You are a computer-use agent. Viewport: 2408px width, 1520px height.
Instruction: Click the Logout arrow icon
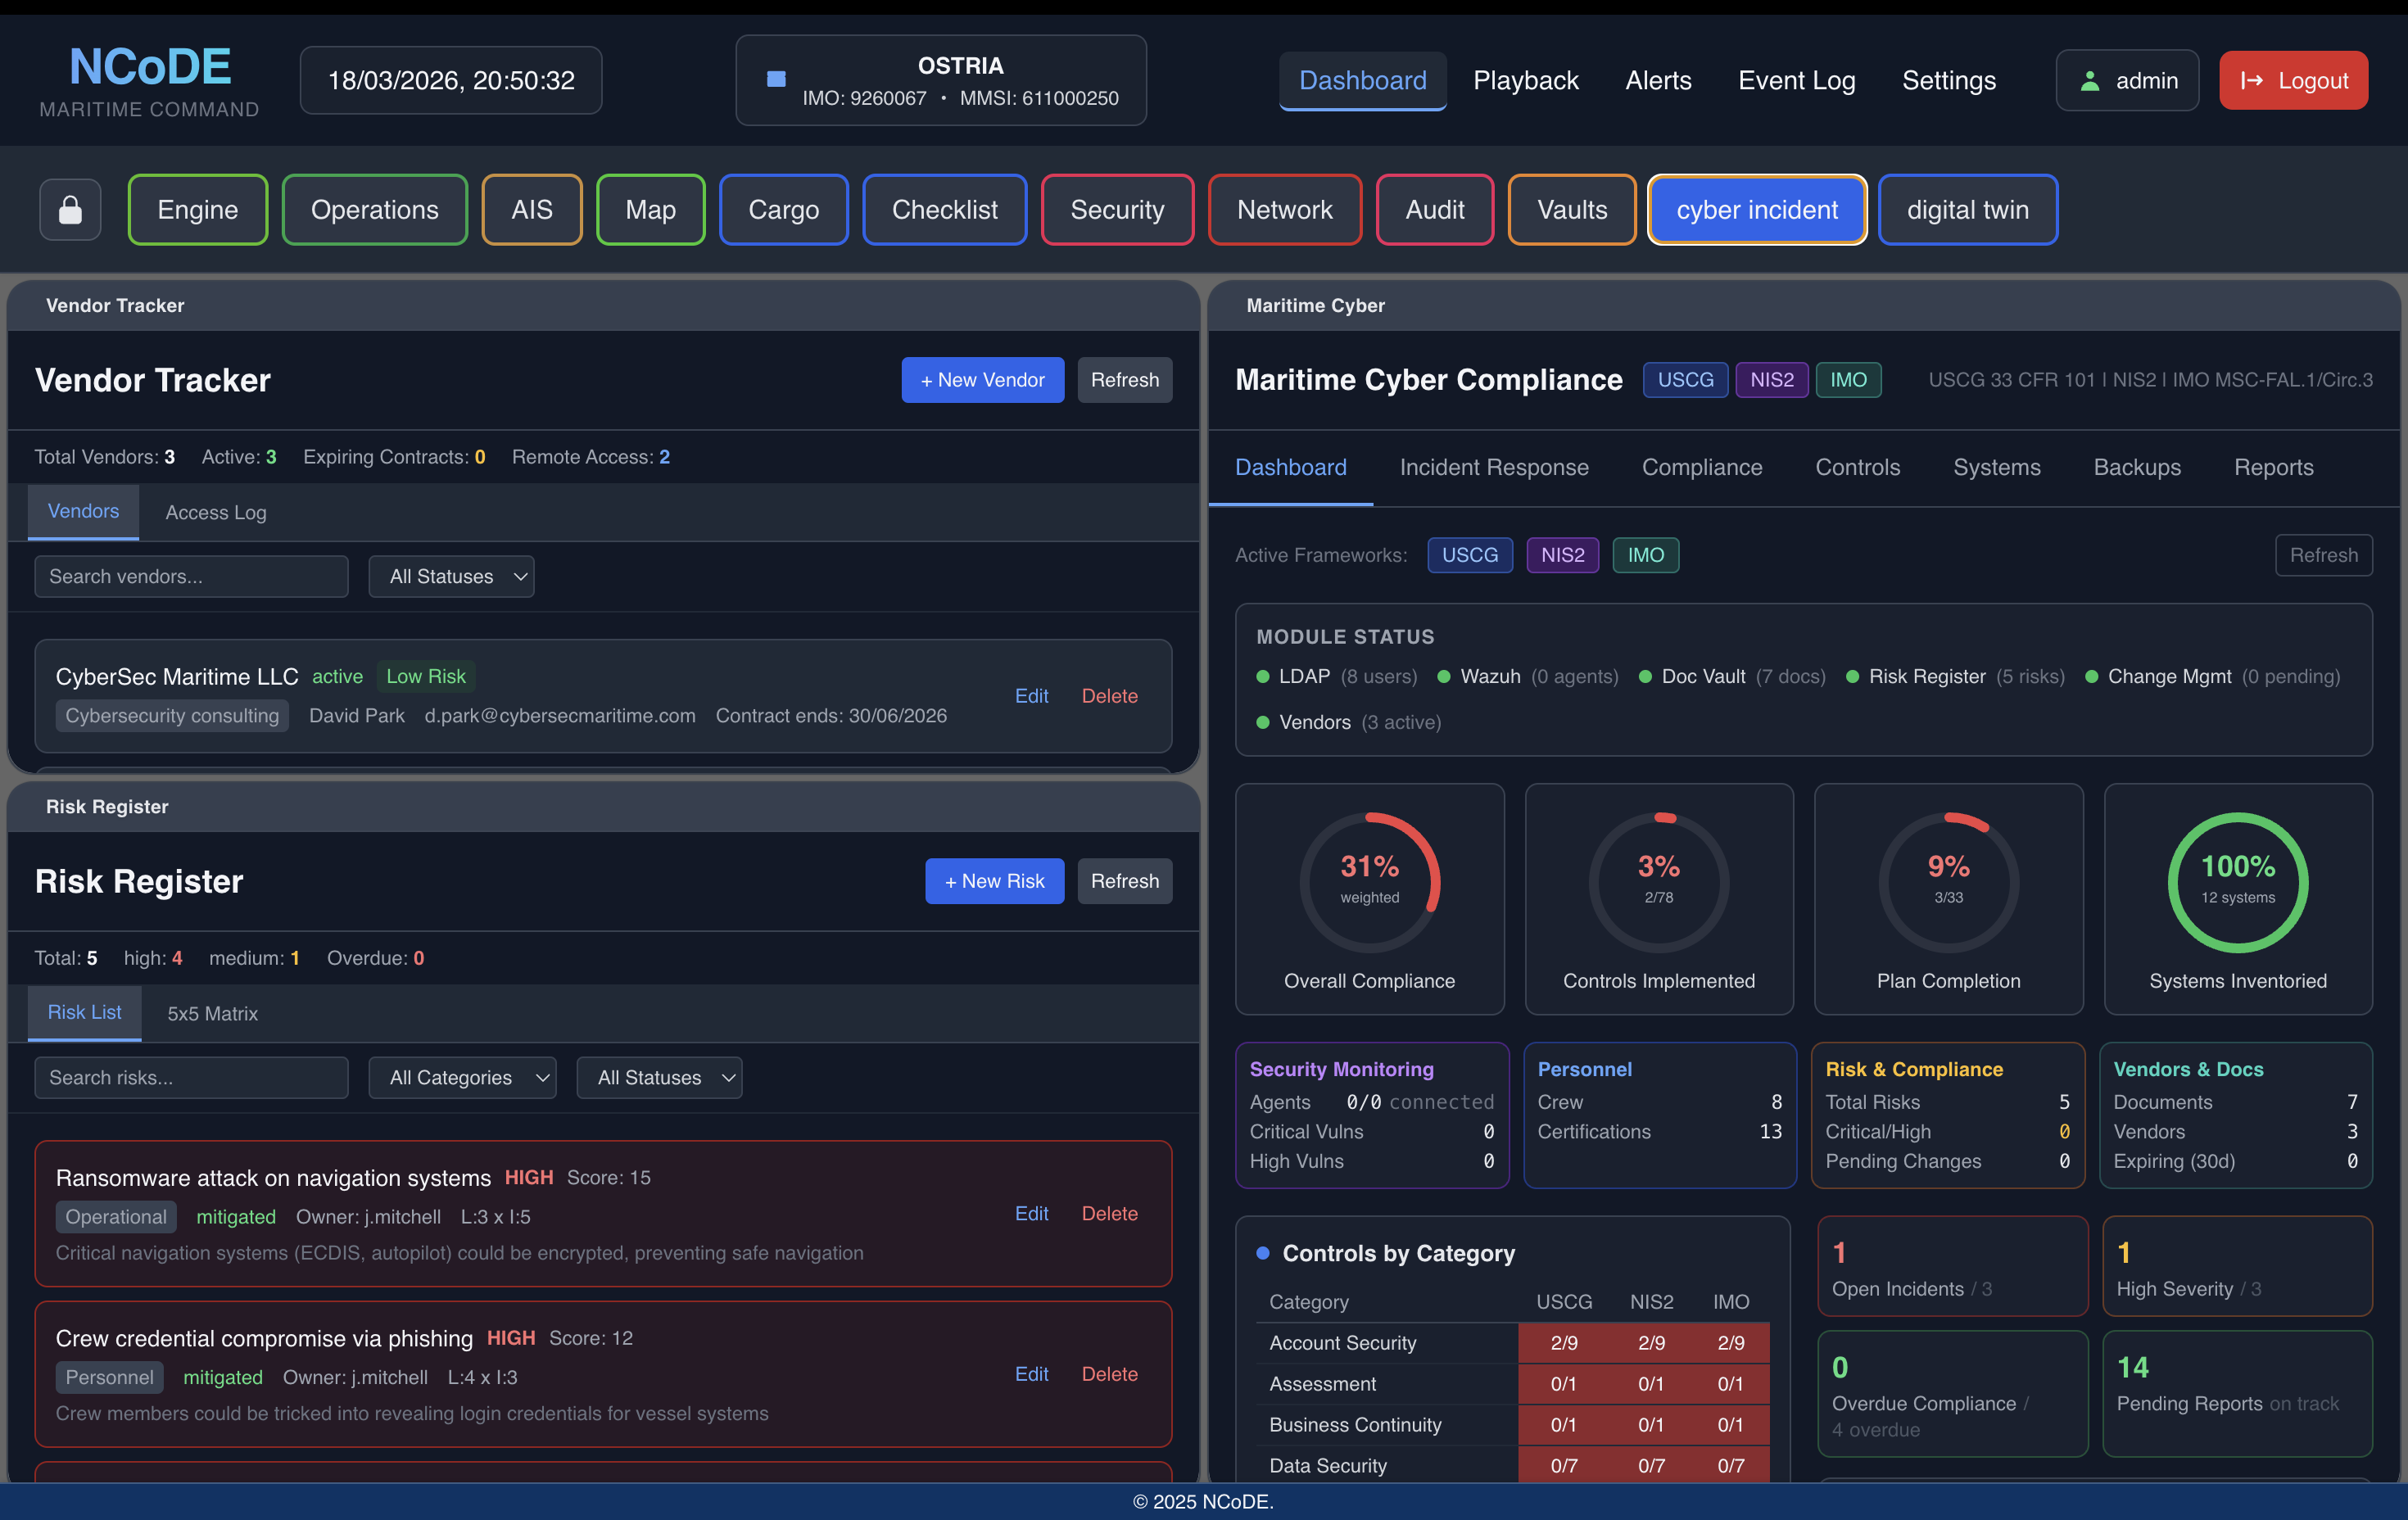(2252, 80)
